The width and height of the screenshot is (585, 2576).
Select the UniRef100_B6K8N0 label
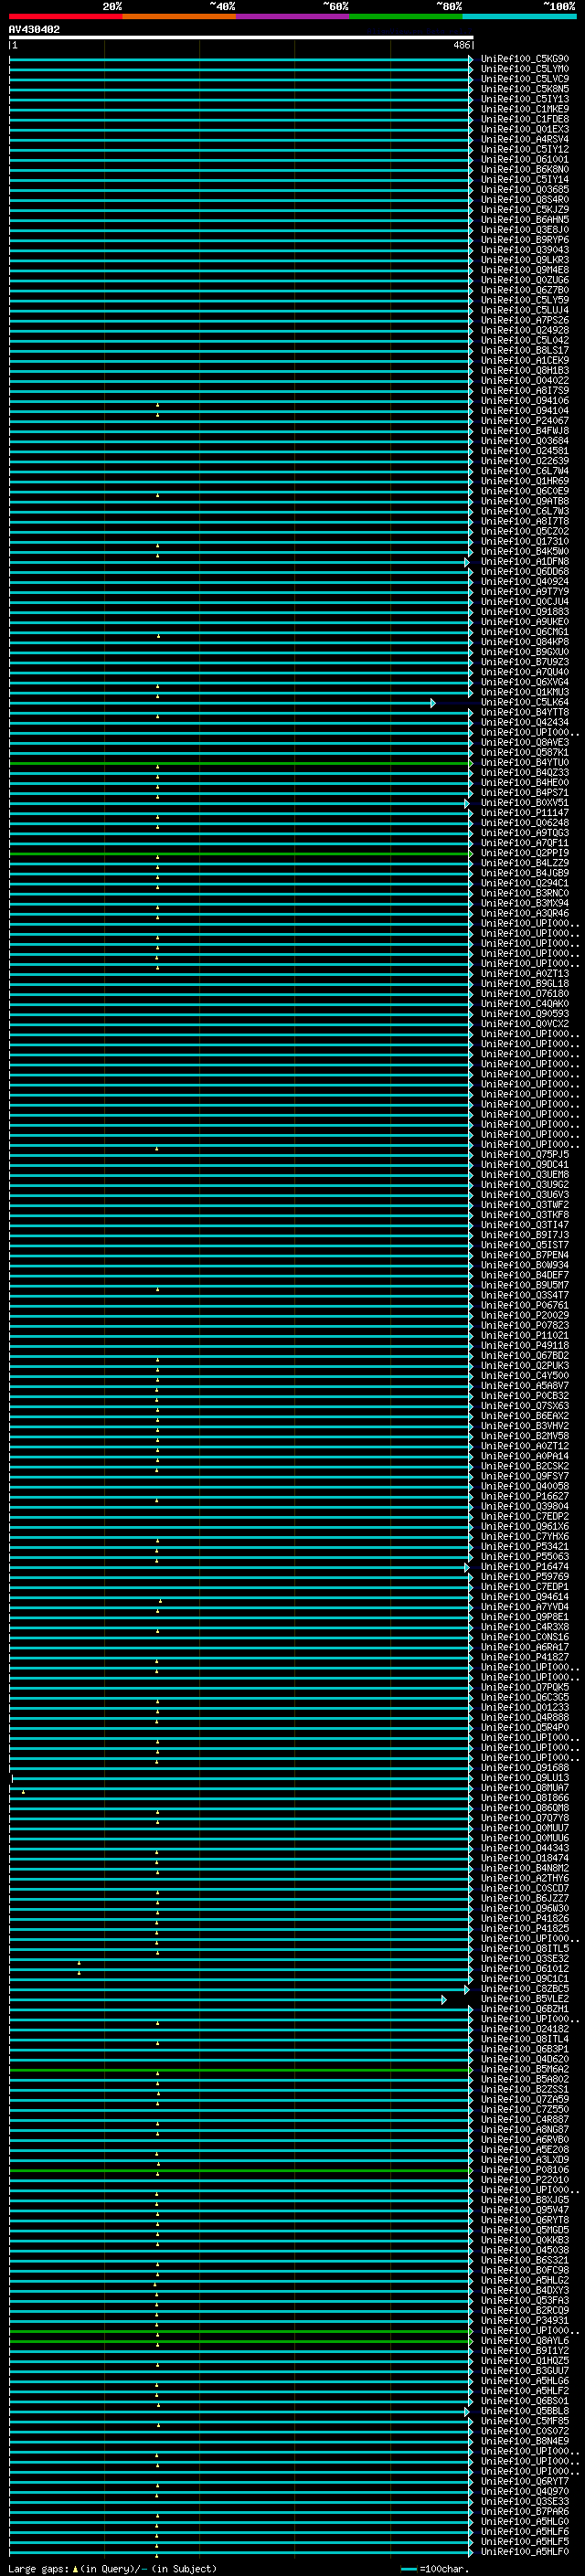(525, 170)
